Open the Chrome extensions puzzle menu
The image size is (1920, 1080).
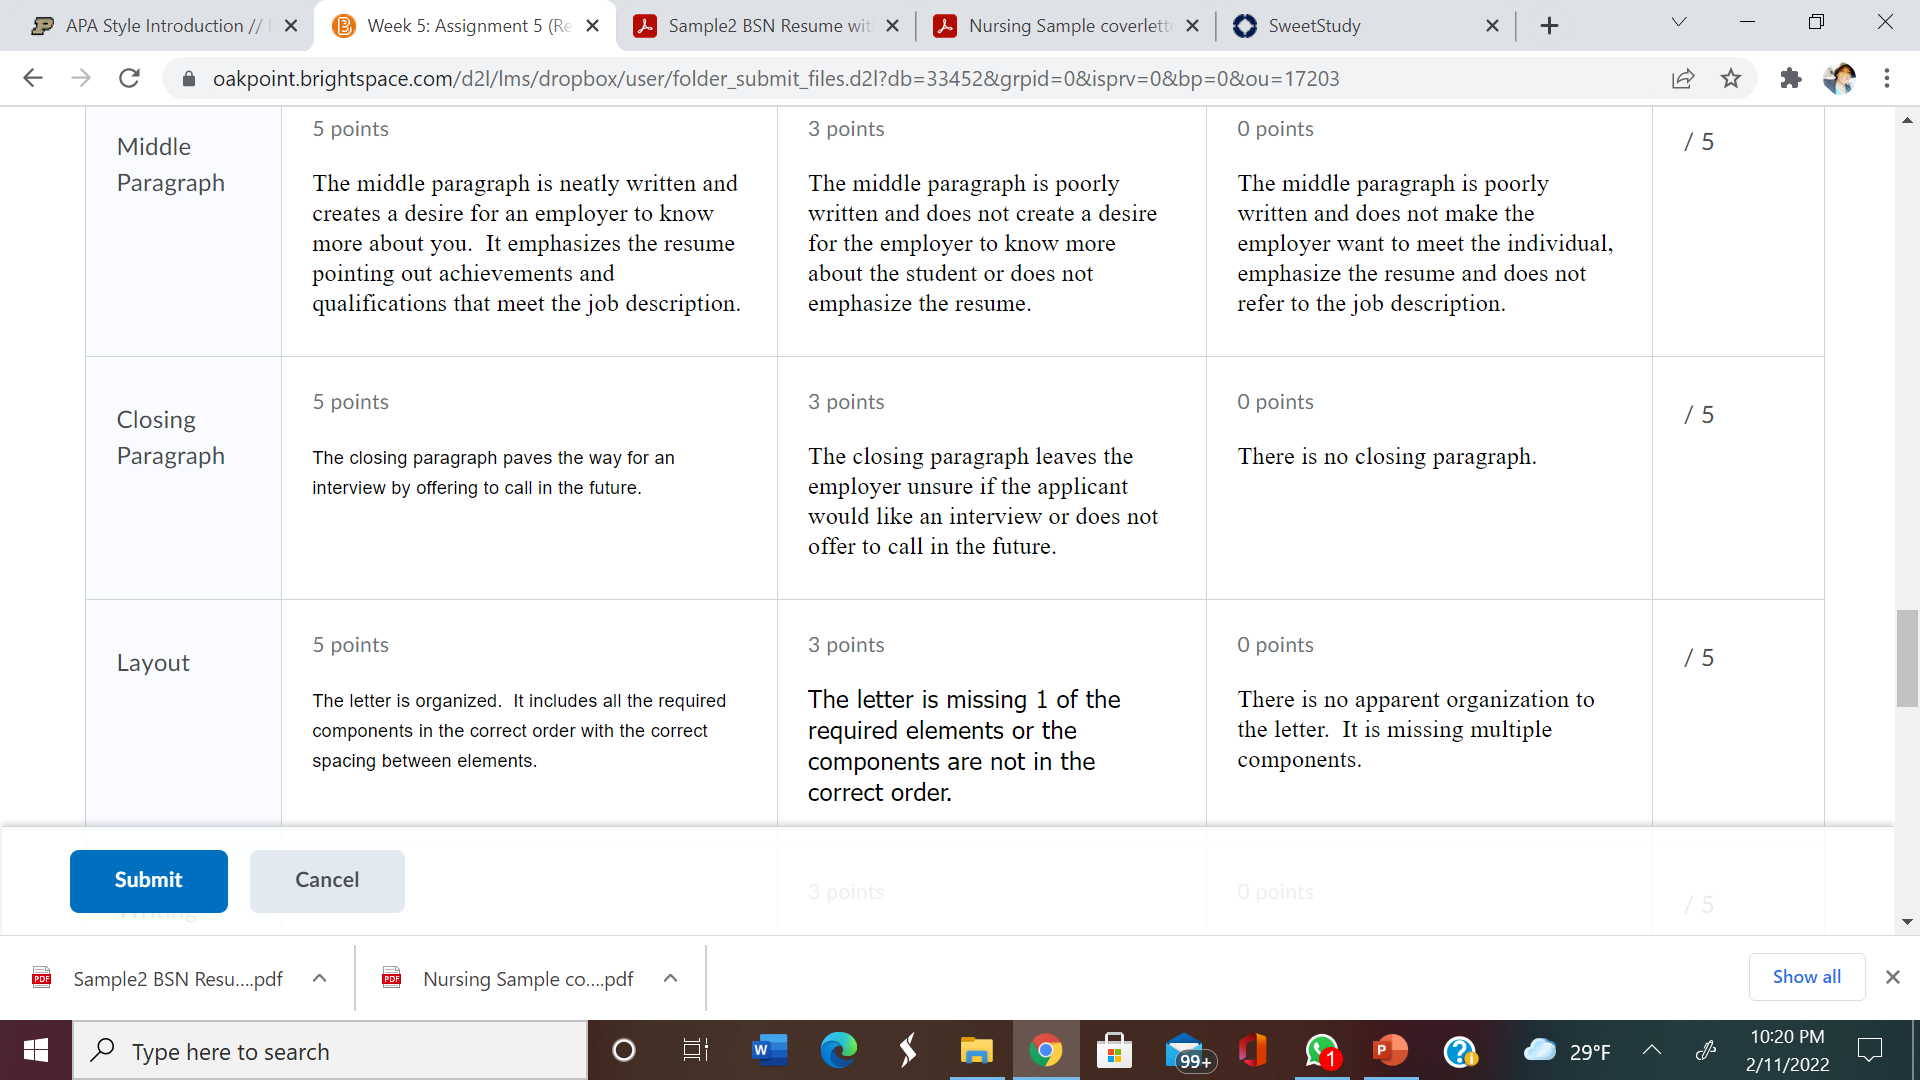click(1791, 78)
